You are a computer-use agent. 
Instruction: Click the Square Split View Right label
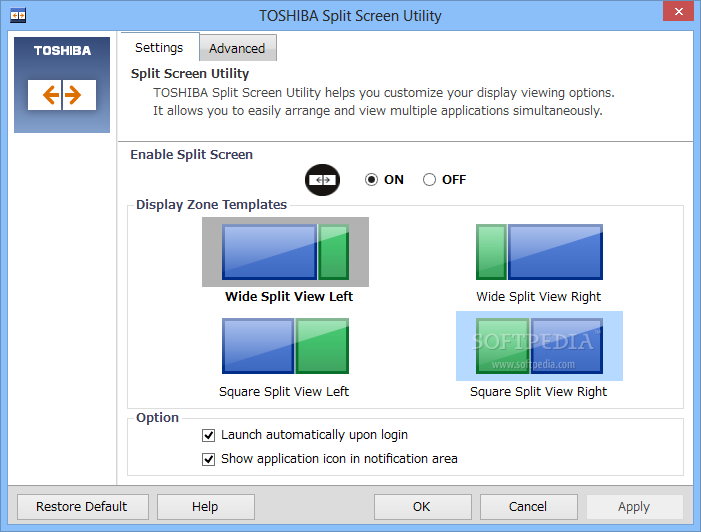[539, 392]
